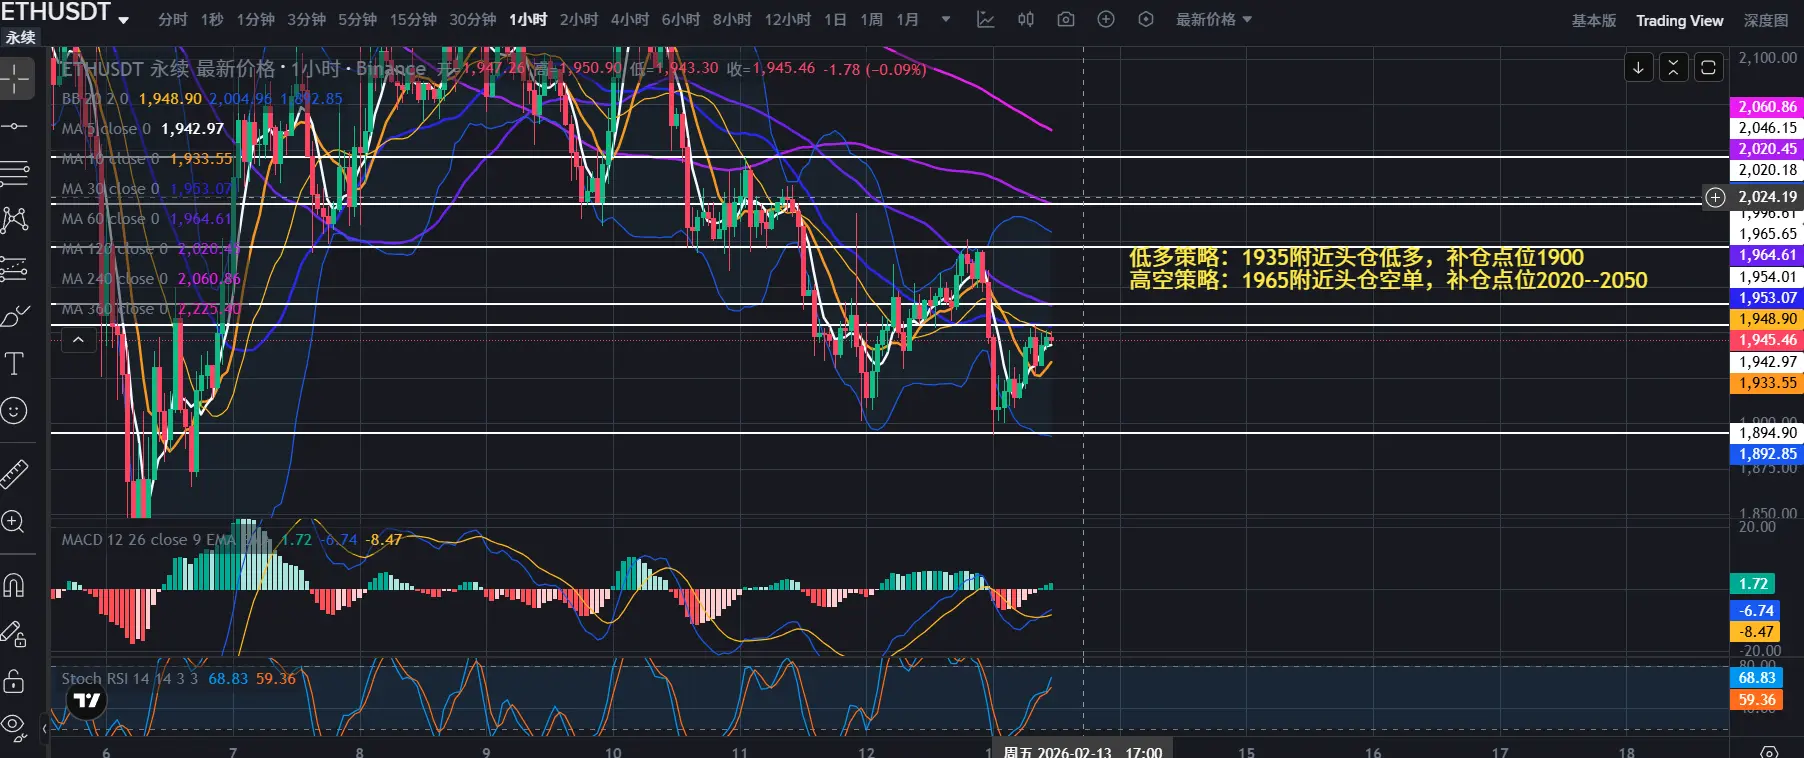Hide all drawings with eye icon

click(15, 725)
